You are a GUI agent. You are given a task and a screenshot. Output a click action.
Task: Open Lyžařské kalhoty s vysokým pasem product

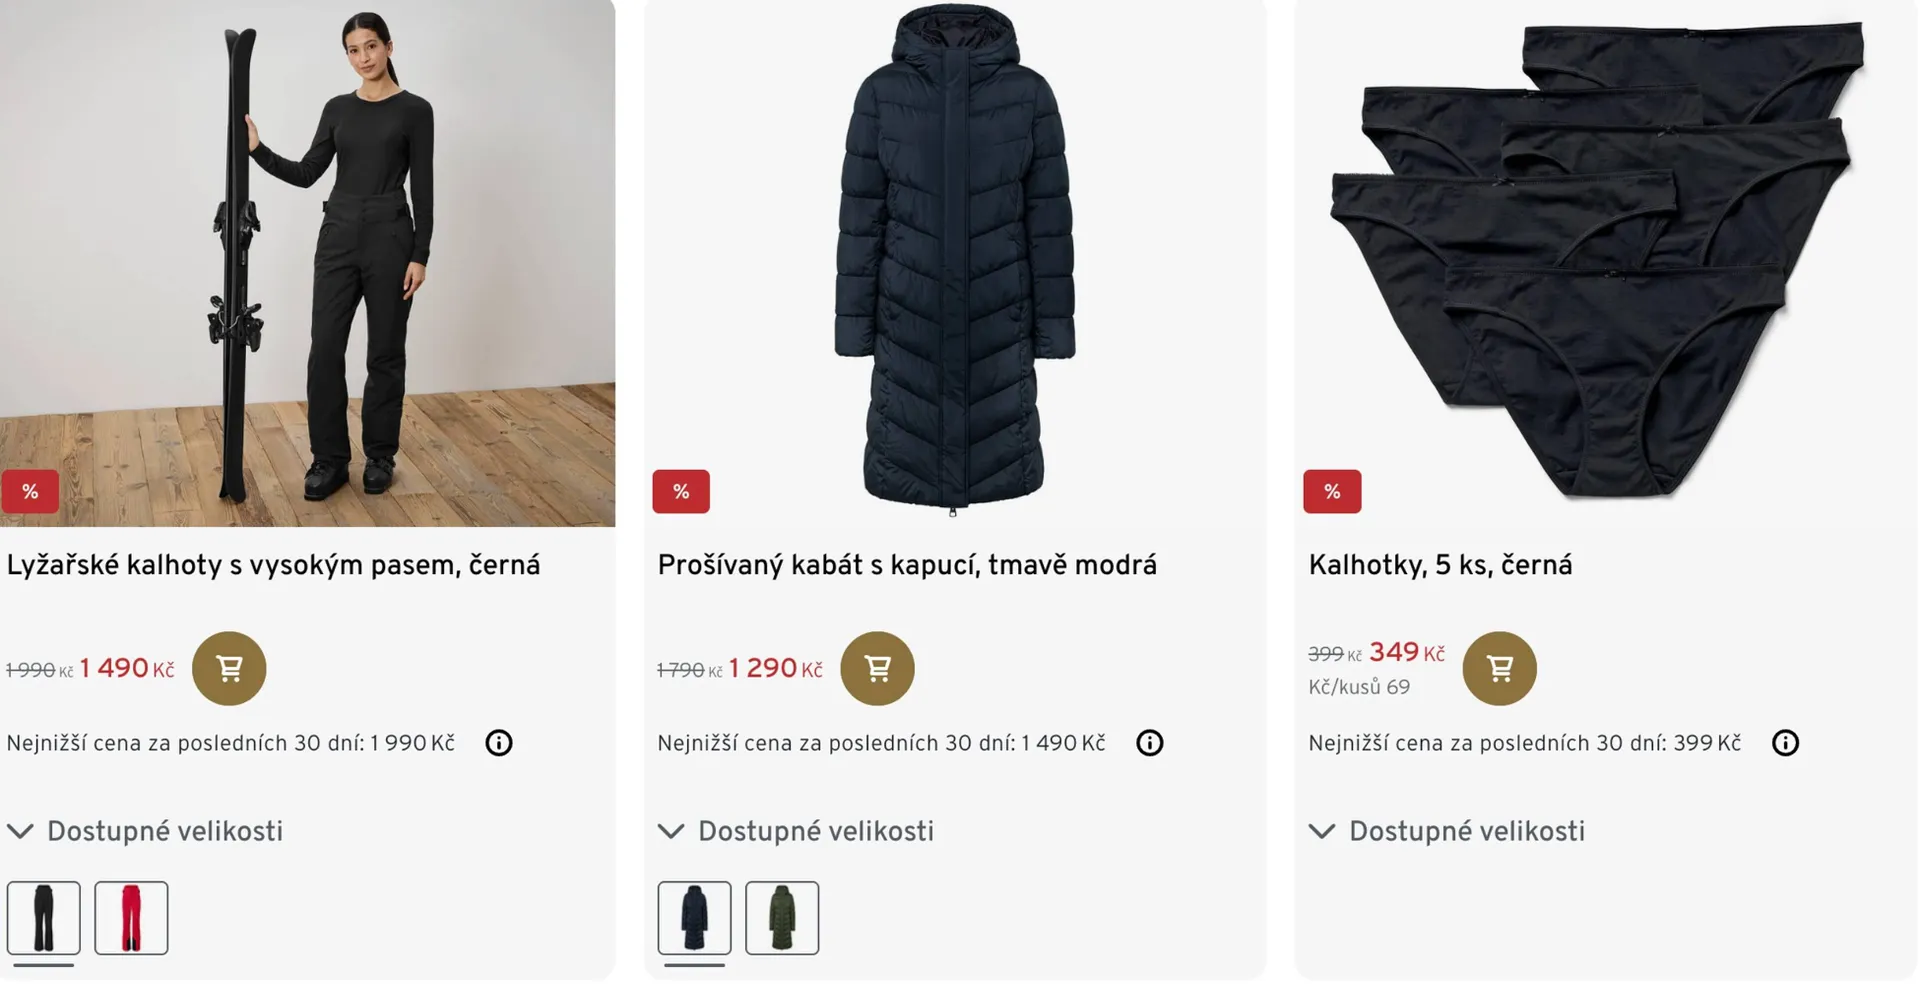273,565
